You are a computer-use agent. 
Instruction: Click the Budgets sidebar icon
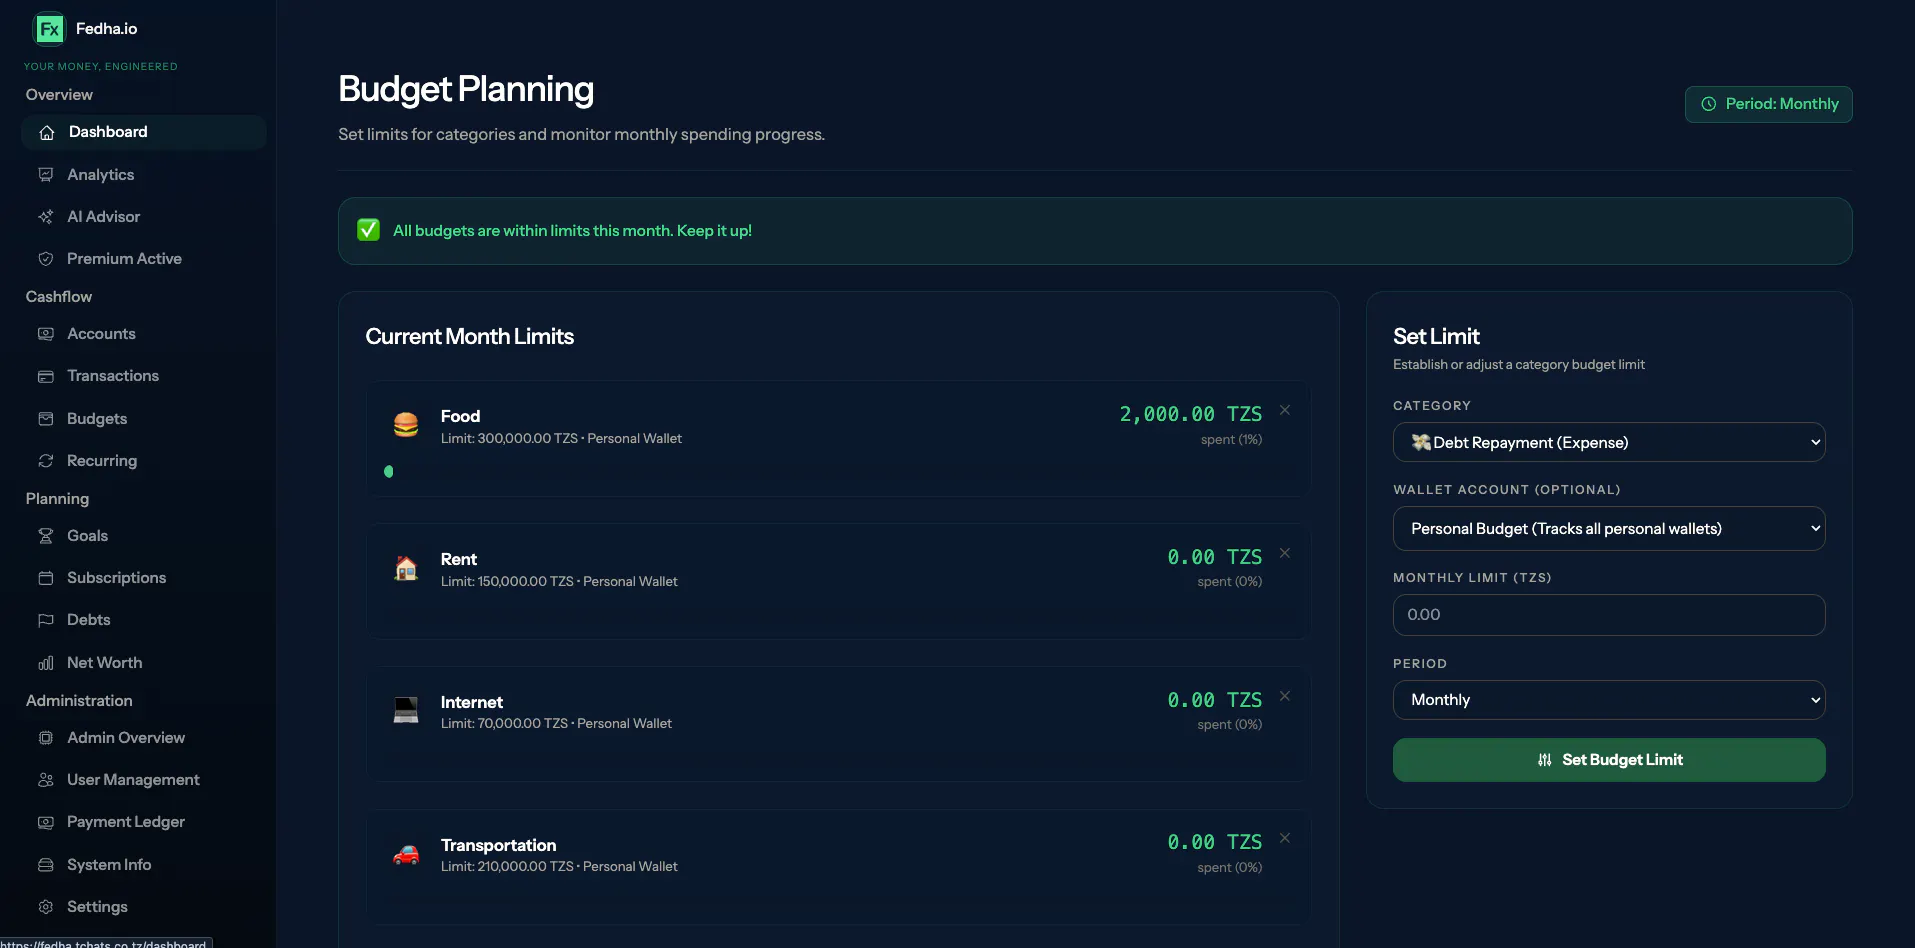coord(46,419)
